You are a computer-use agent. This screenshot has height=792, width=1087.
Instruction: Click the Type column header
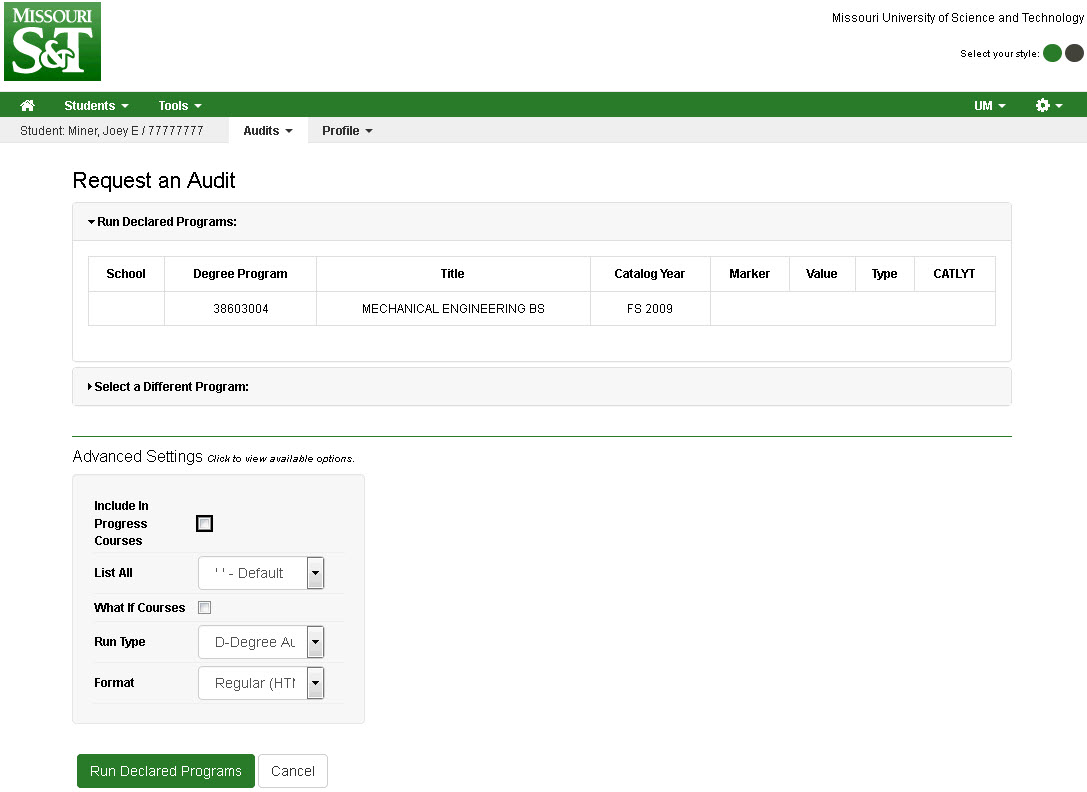coord(884,274)
